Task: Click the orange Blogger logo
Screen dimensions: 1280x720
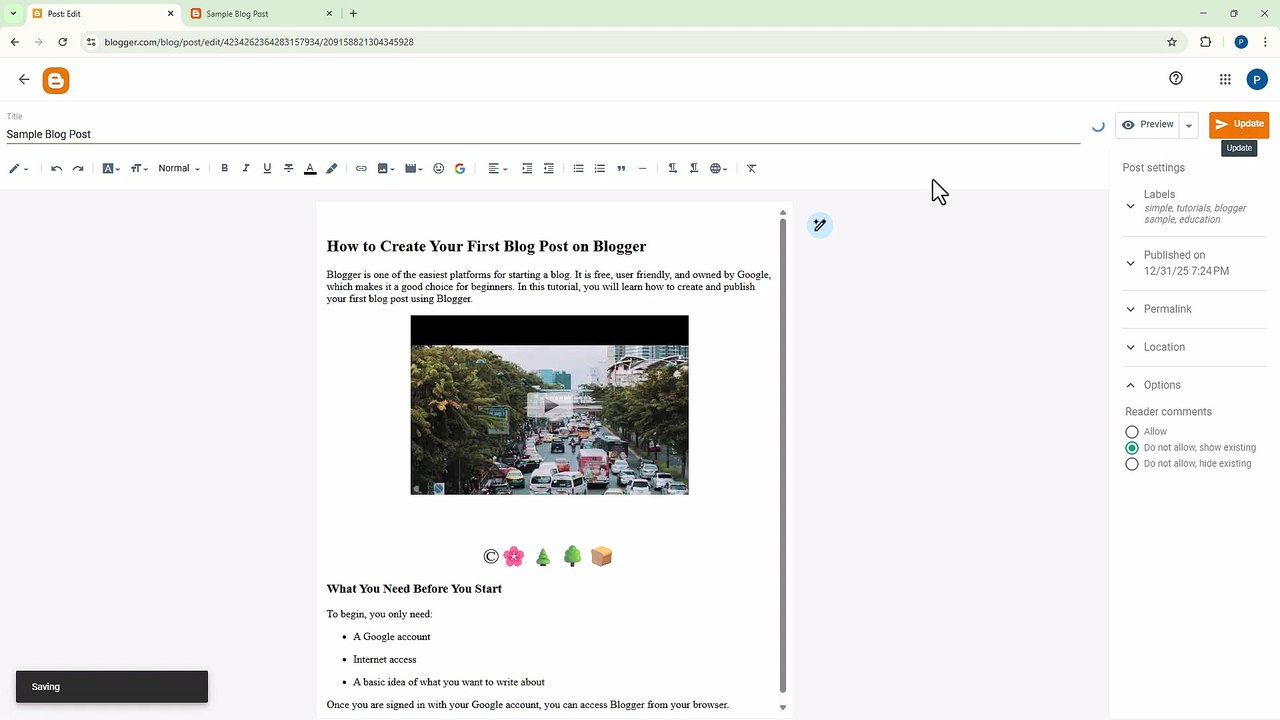Action: point(56,81)
